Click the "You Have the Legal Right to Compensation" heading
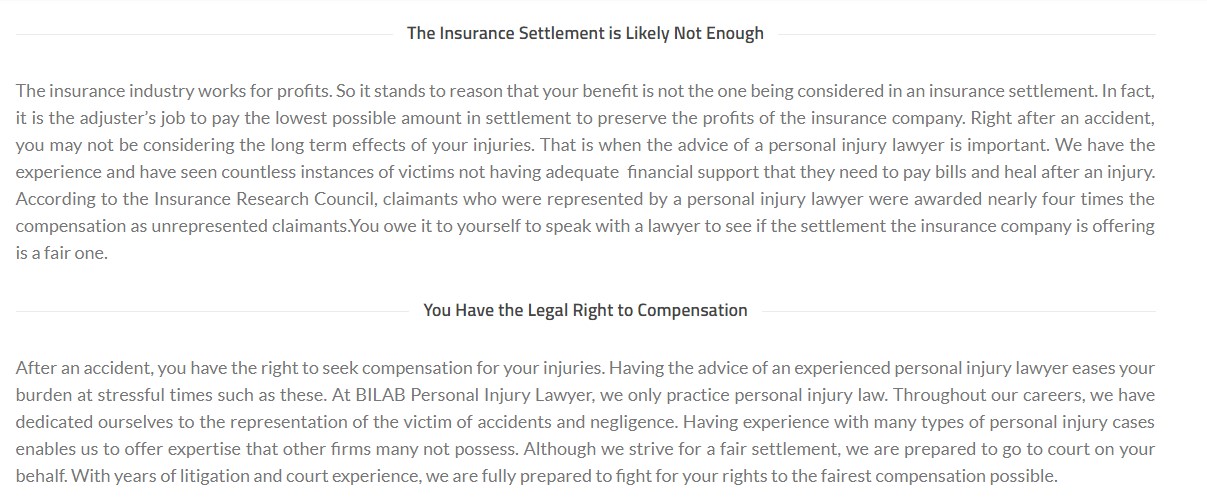 click(x=585, y=310)
